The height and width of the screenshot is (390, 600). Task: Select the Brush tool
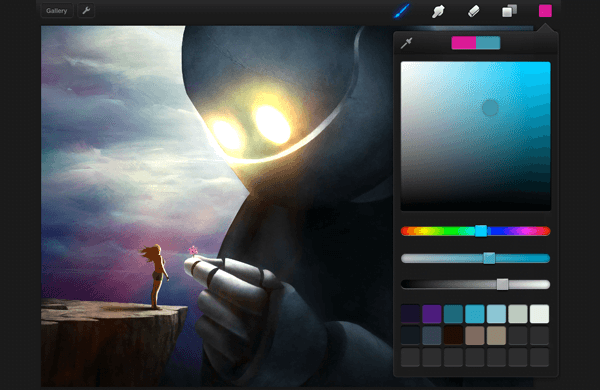[x=401, y=11]
